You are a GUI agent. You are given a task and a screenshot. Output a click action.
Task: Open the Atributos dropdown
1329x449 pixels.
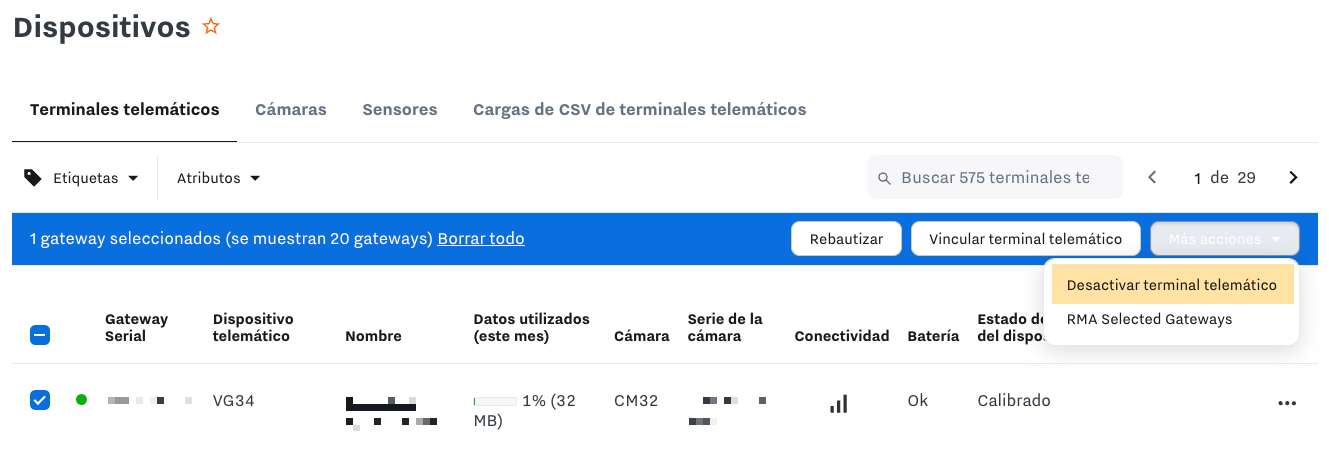(219, 178)
